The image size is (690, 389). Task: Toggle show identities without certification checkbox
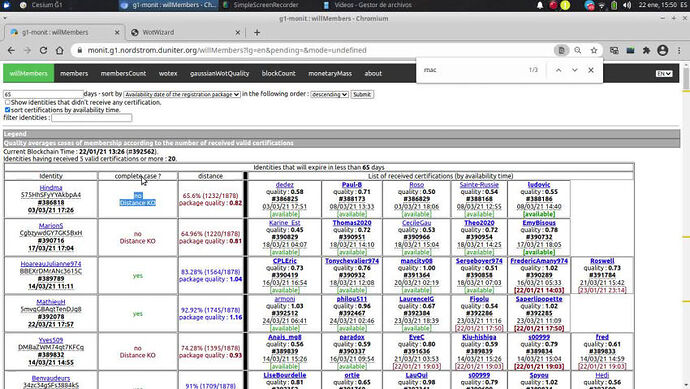coord(7,102)
